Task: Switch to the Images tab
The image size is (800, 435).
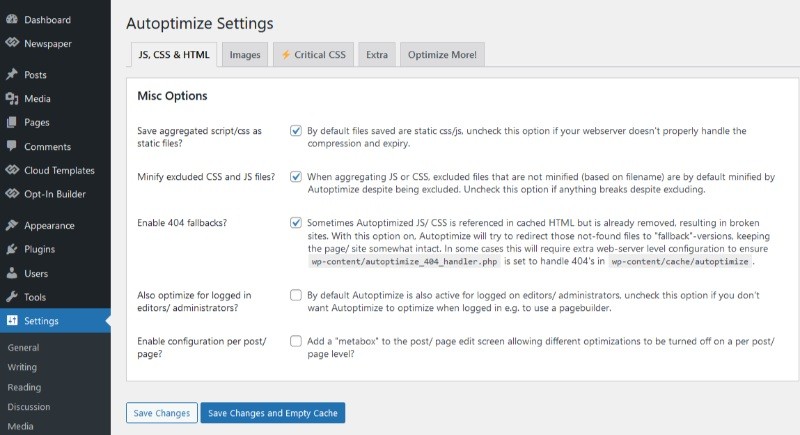Action: point(245,55)
